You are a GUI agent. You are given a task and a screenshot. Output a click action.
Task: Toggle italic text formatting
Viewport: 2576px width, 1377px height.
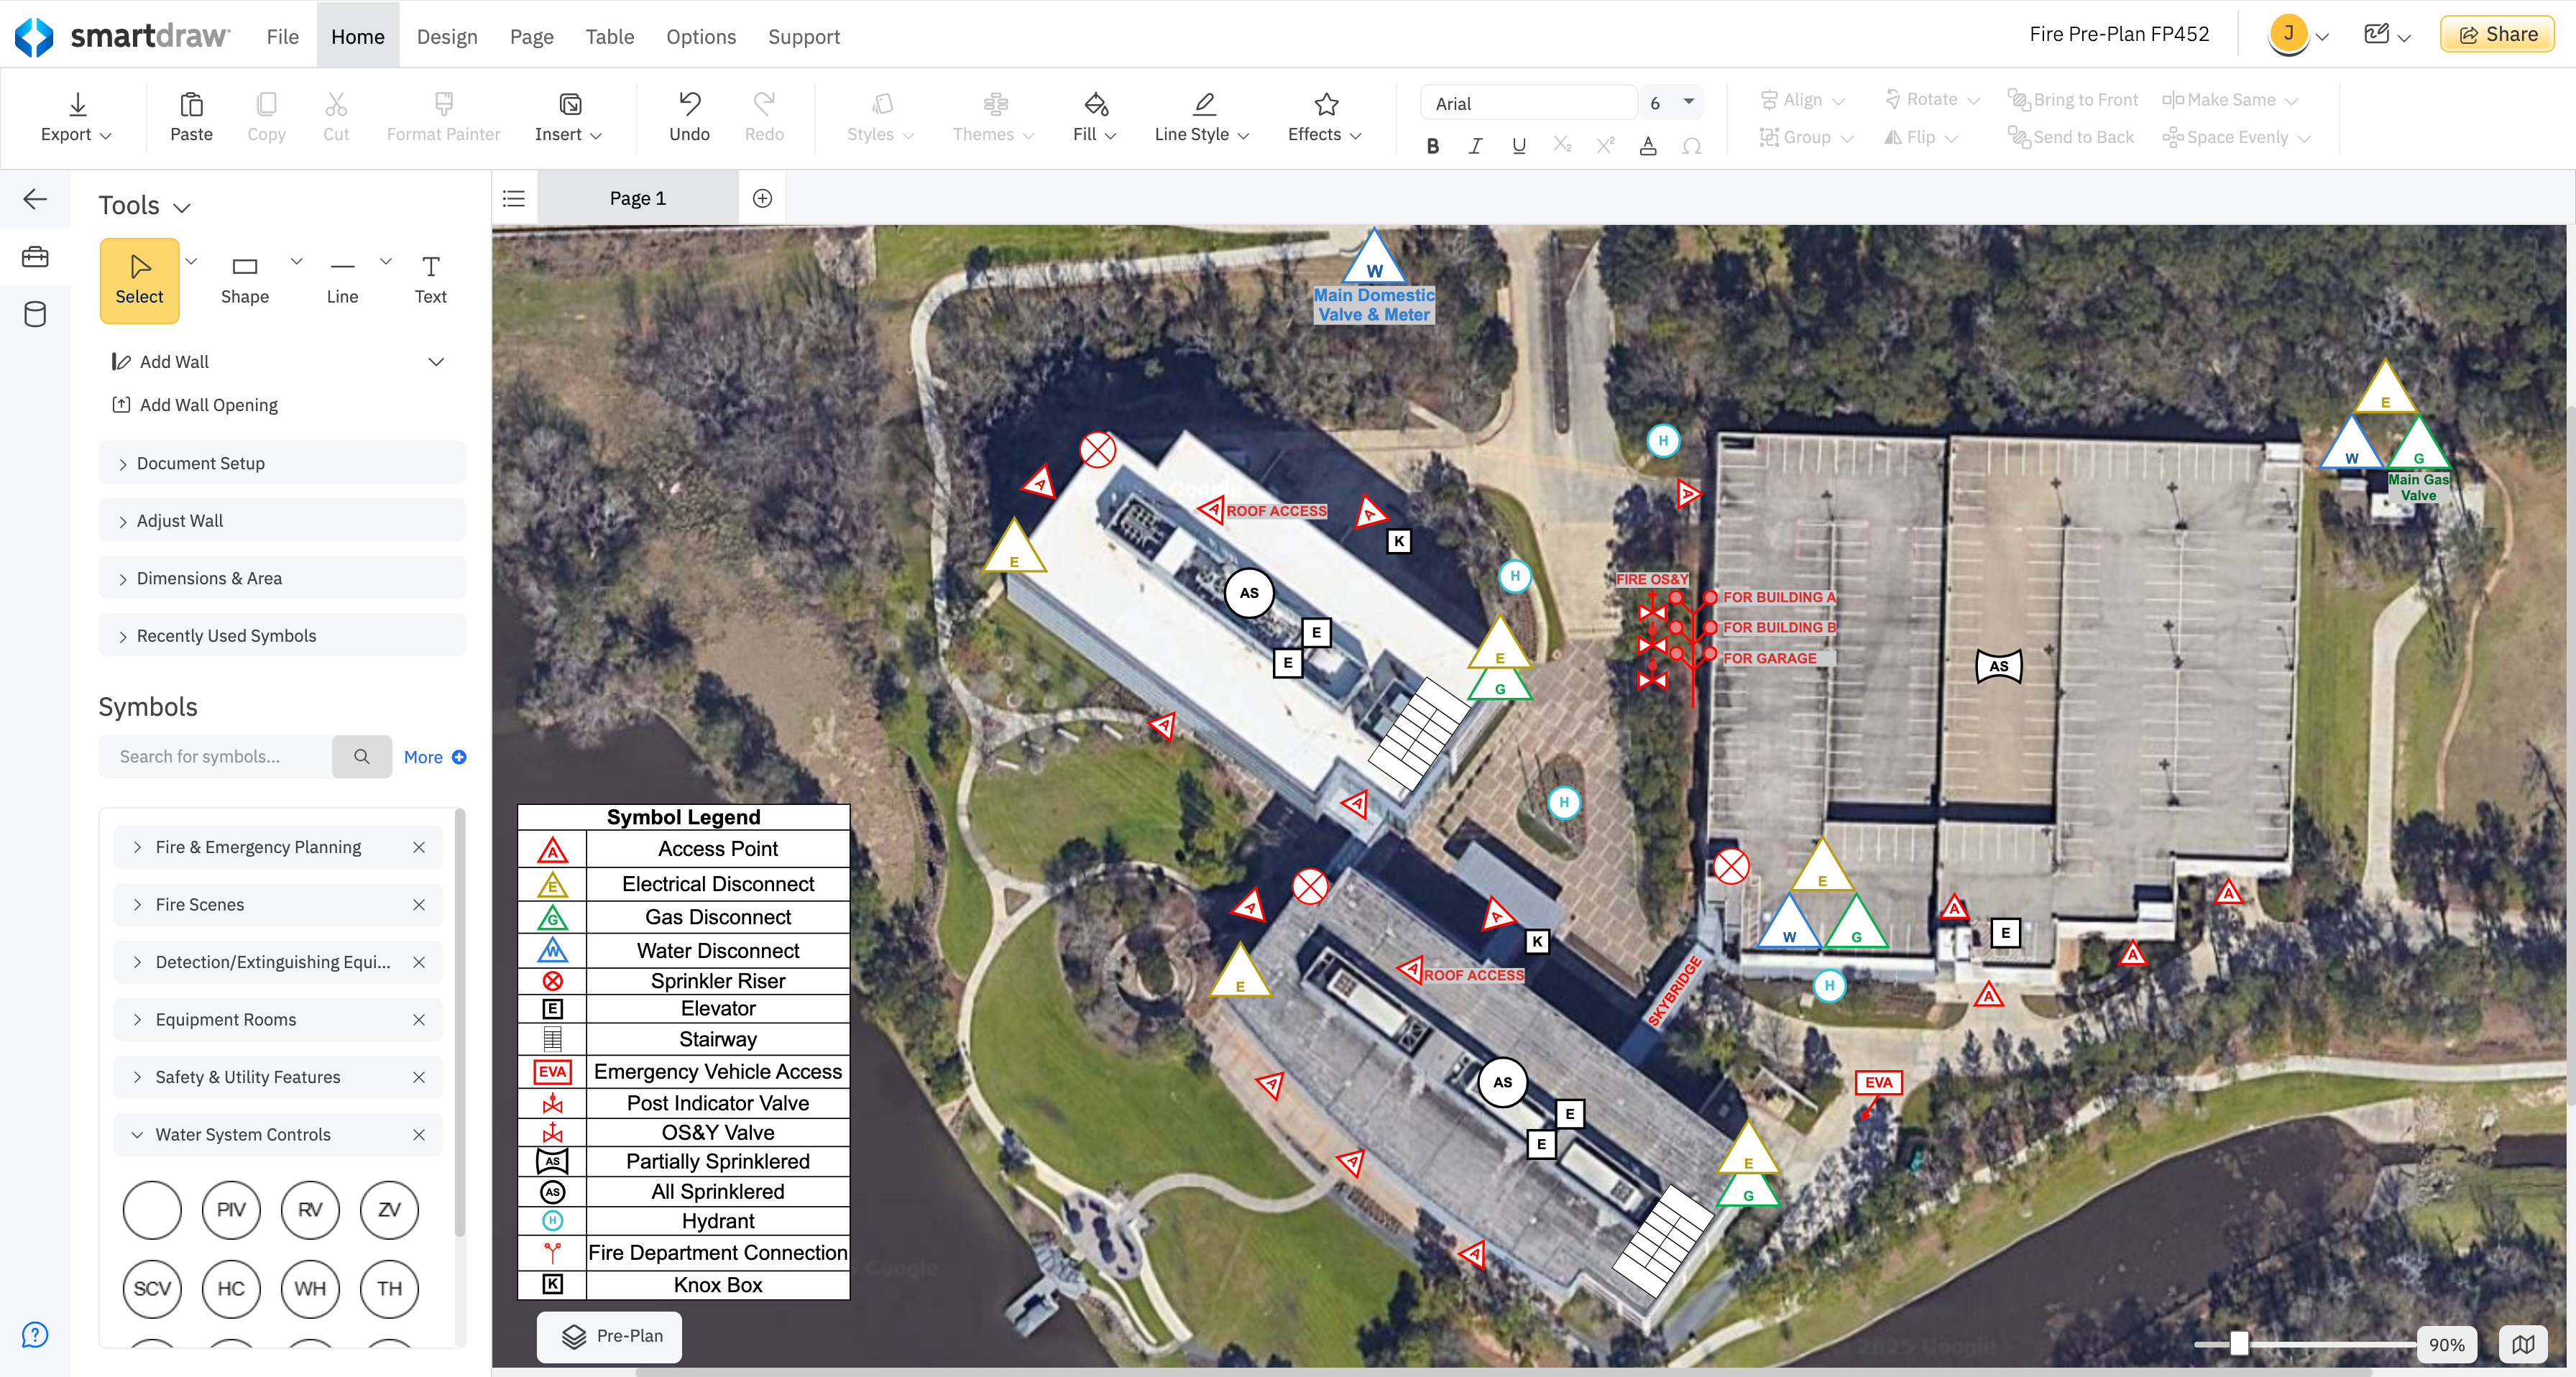pos(1475,146)
